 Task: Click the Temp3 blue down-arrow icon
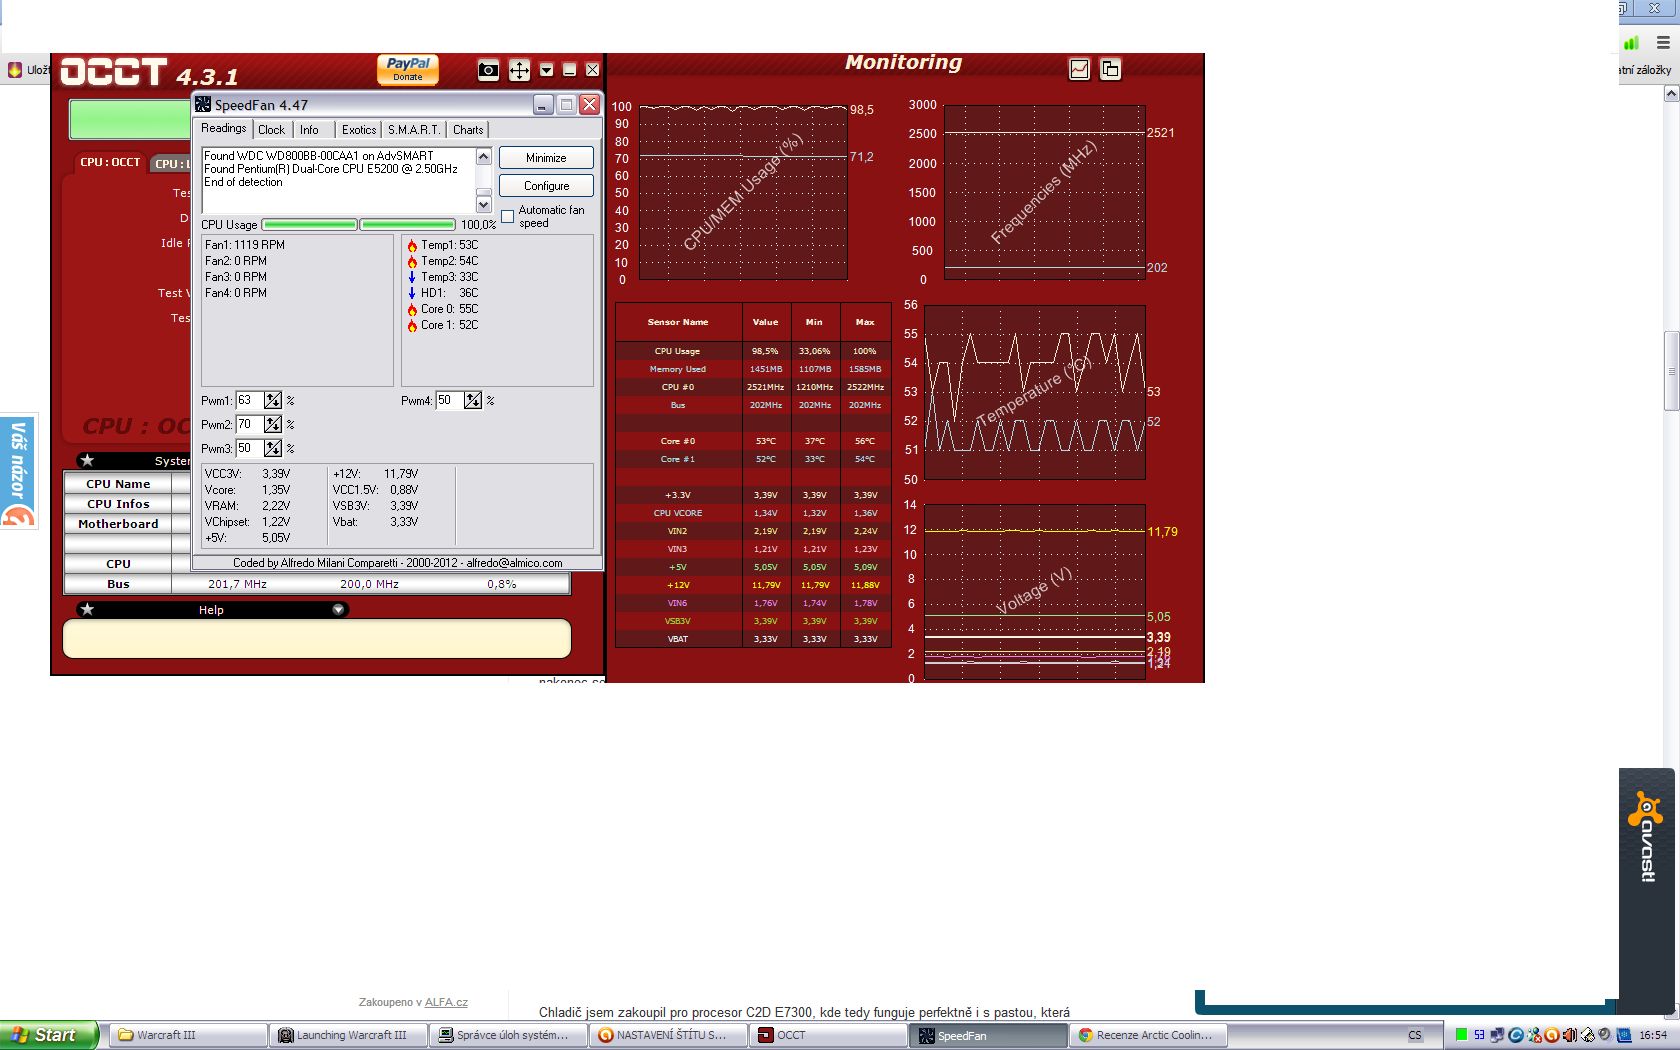pyautogui.click(x=412, y=277)
